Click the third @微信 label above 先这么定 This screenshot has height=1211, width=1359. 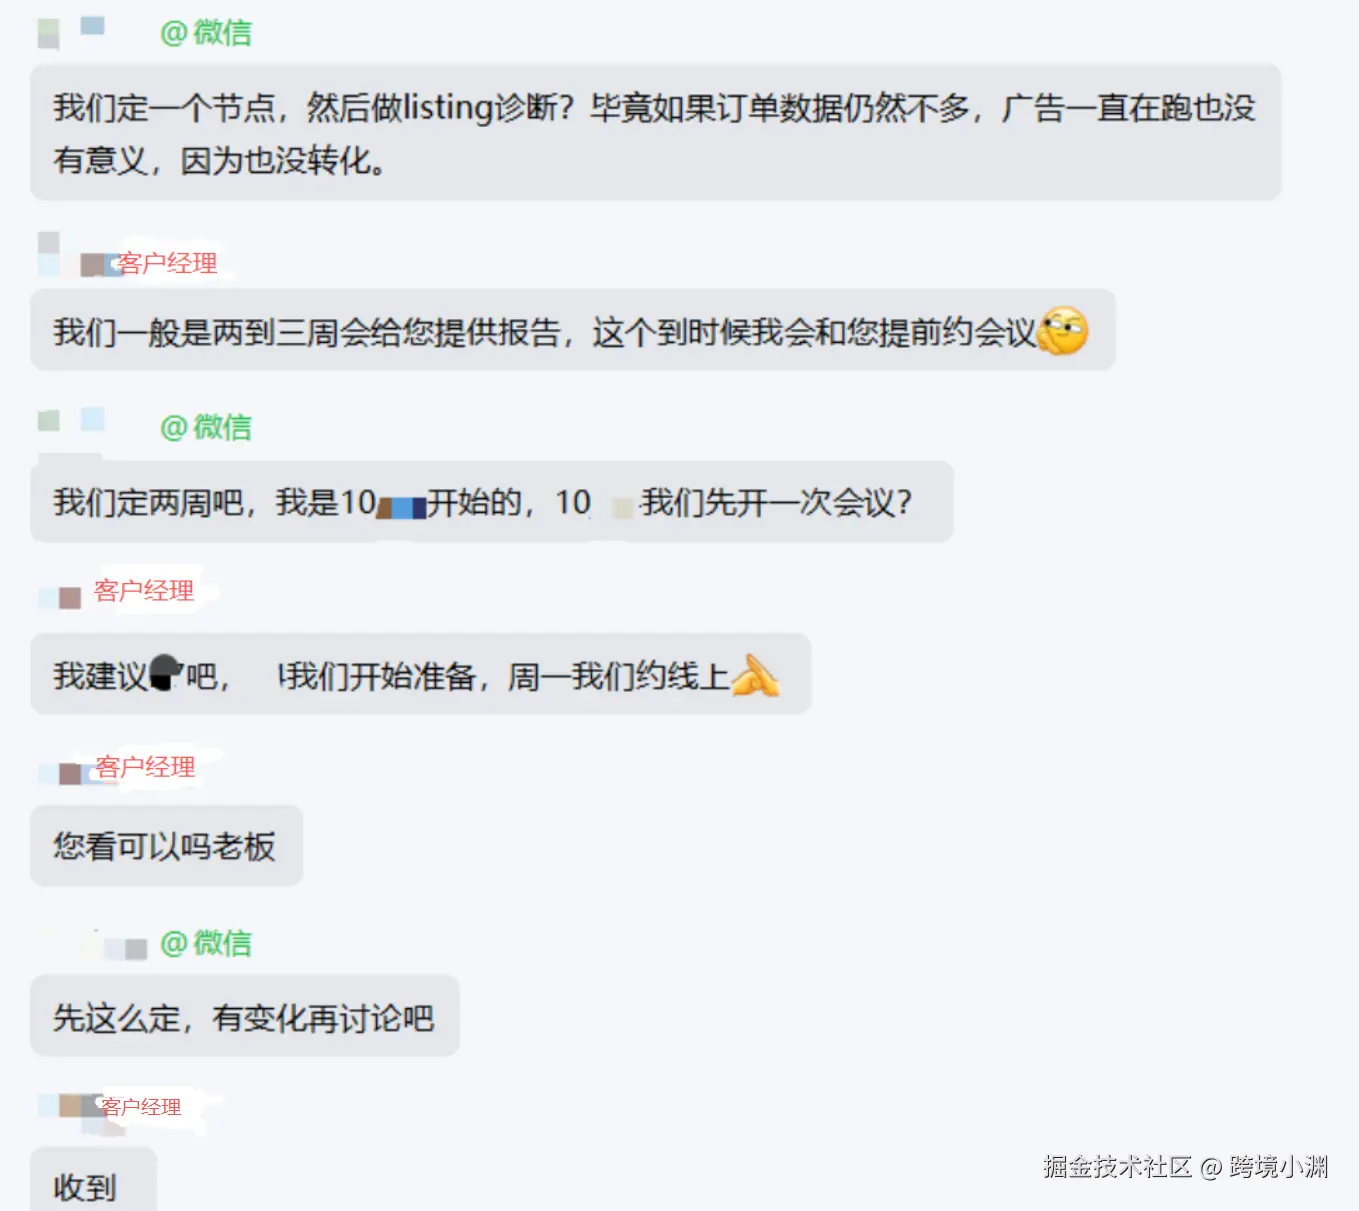[x=206, y=943]
